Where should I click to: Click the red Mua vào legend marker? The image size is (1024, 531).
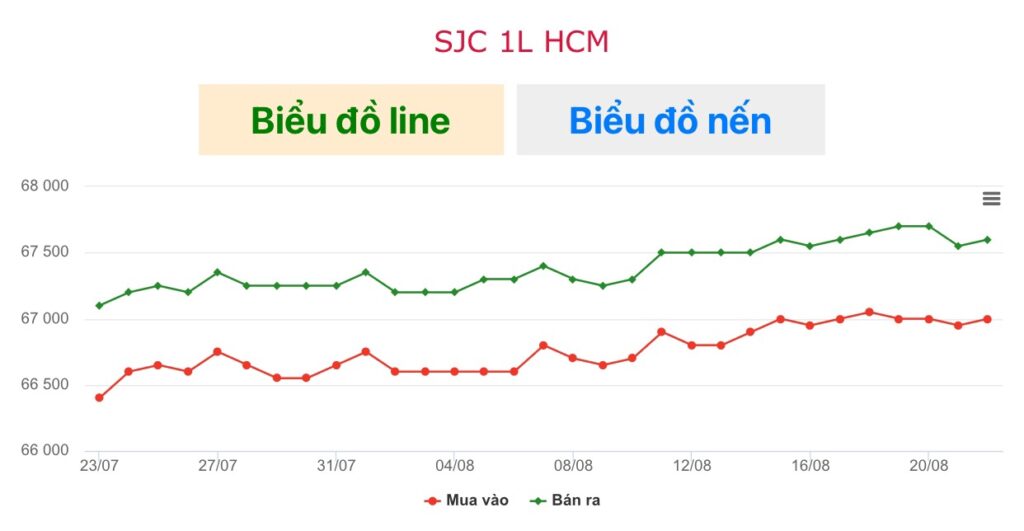pos(432,501)
